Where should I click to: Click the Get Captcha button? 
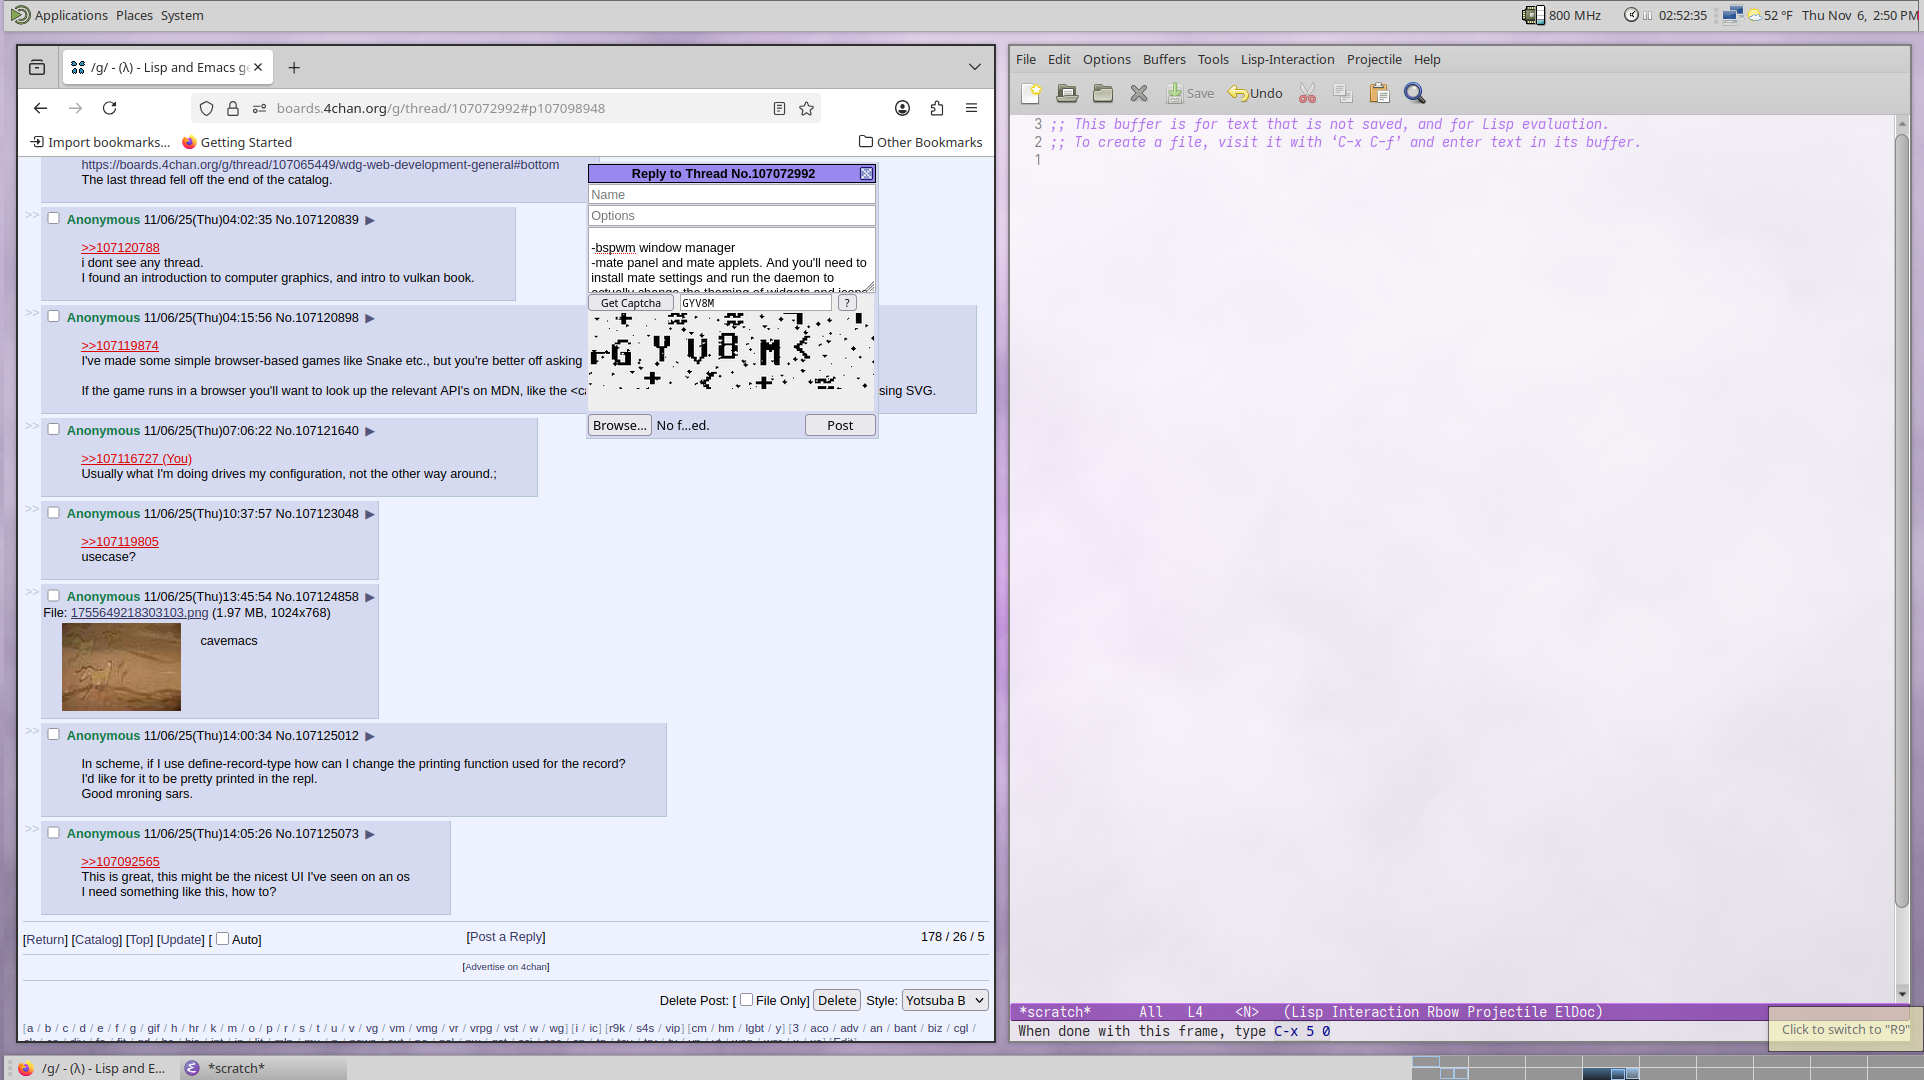click(x=630, y=303)
